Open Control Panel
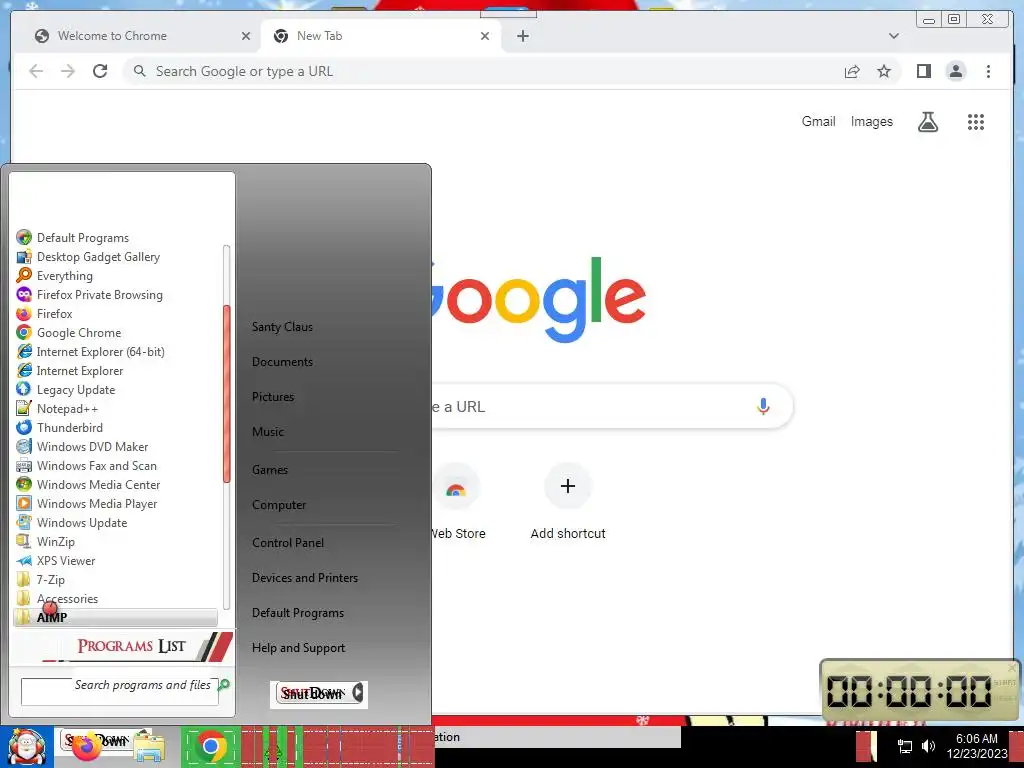 tap(288, 543)
